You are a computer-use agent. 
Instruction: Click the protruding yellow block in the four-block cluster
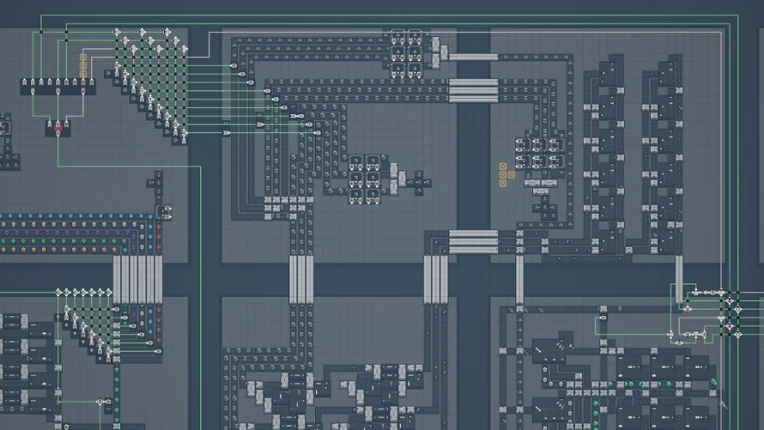click(x=511, y=175)
